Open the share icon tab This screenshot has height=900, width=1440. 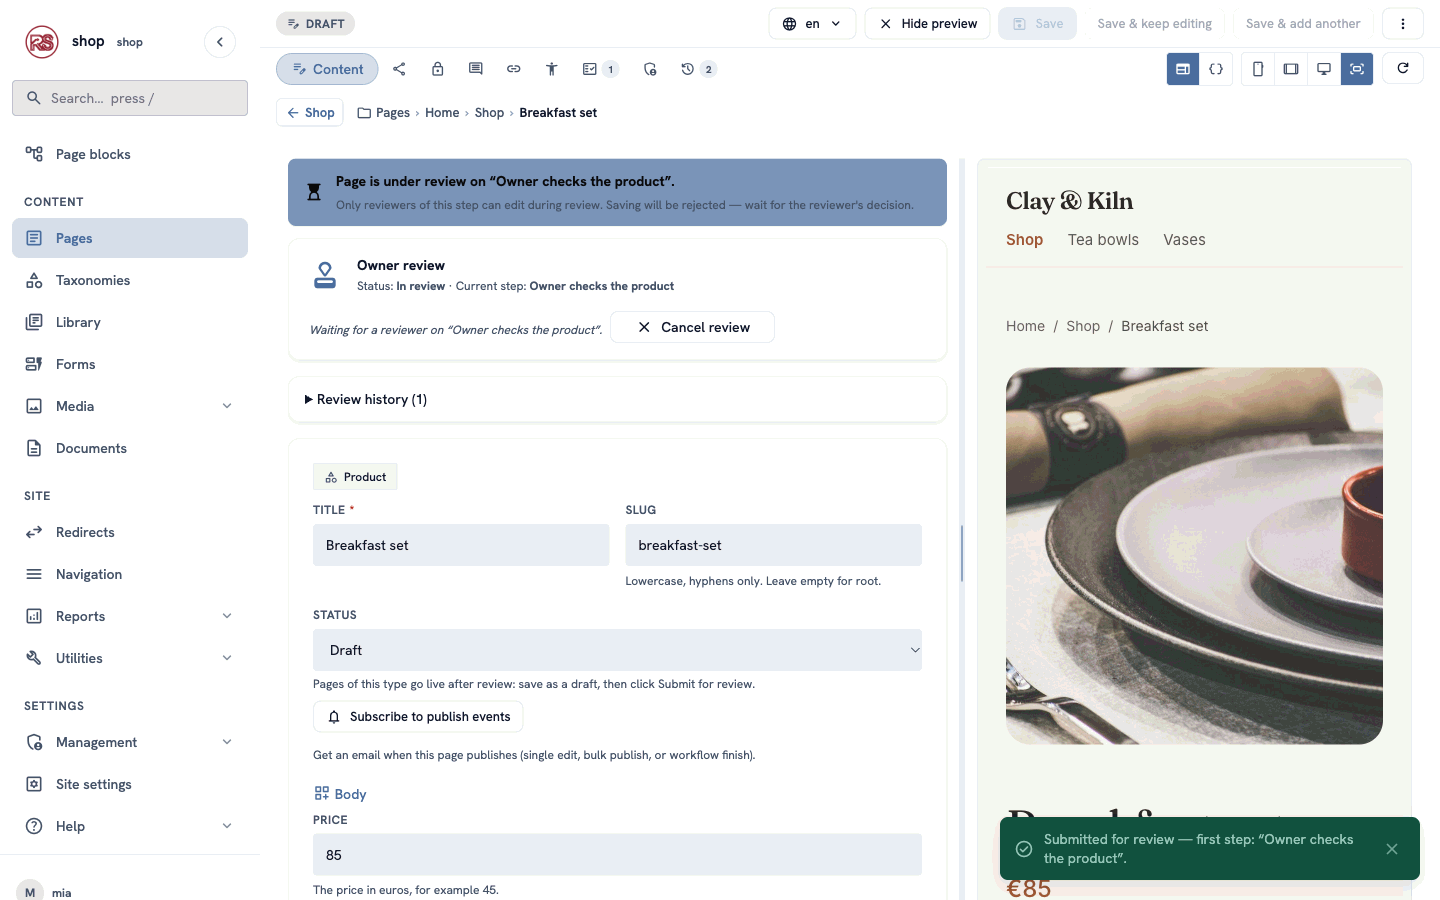click(399, 69)
